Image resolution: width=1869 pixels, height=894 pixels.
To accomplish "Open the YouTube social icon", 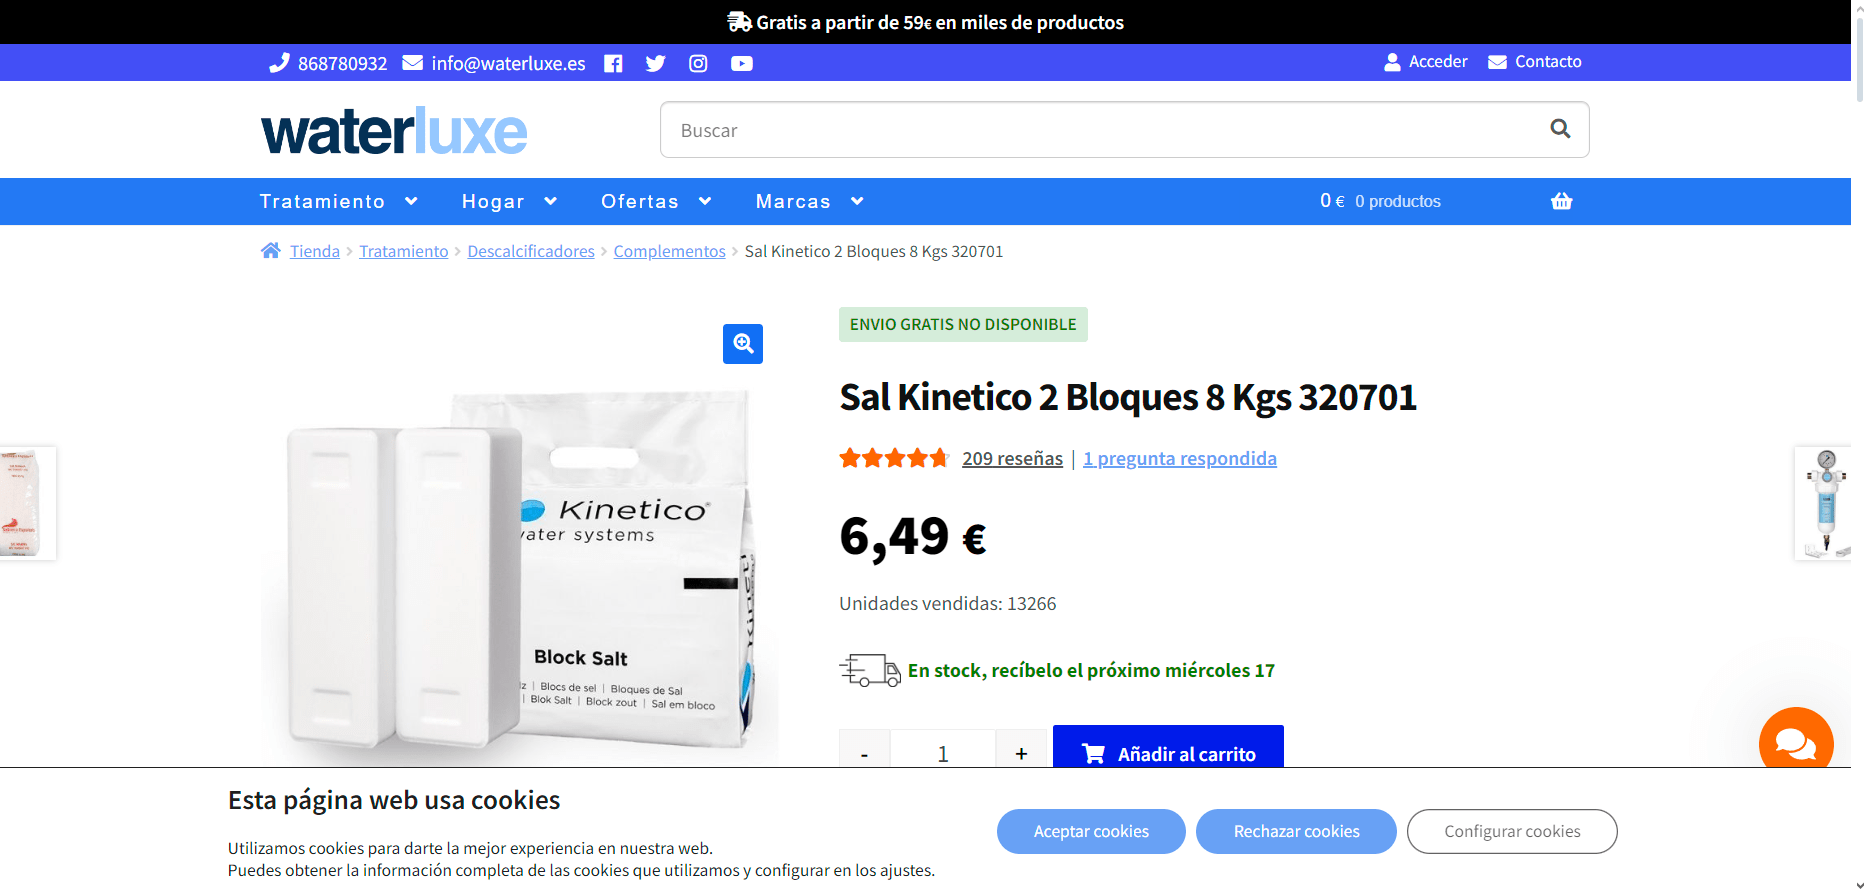I will click(x=741, y=64).
